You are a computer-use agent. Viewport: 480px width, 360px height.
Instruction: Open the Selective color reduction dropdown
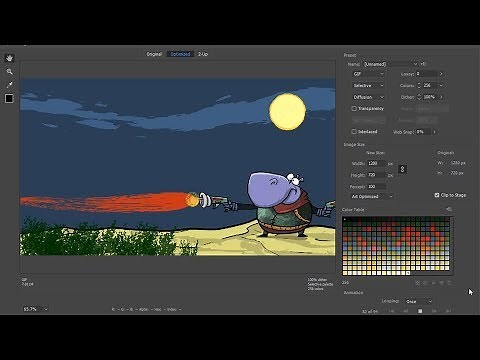click(x=368, y=86)
